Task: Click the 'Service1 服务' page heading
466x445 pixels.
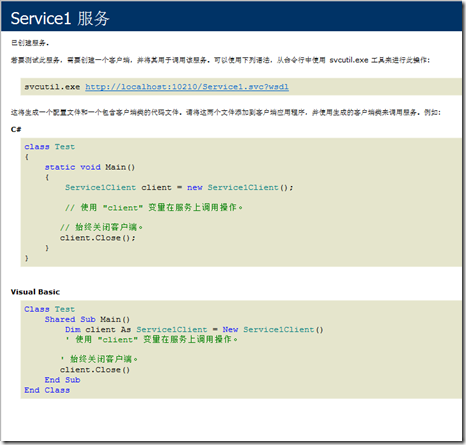Action: coord(60,18)
